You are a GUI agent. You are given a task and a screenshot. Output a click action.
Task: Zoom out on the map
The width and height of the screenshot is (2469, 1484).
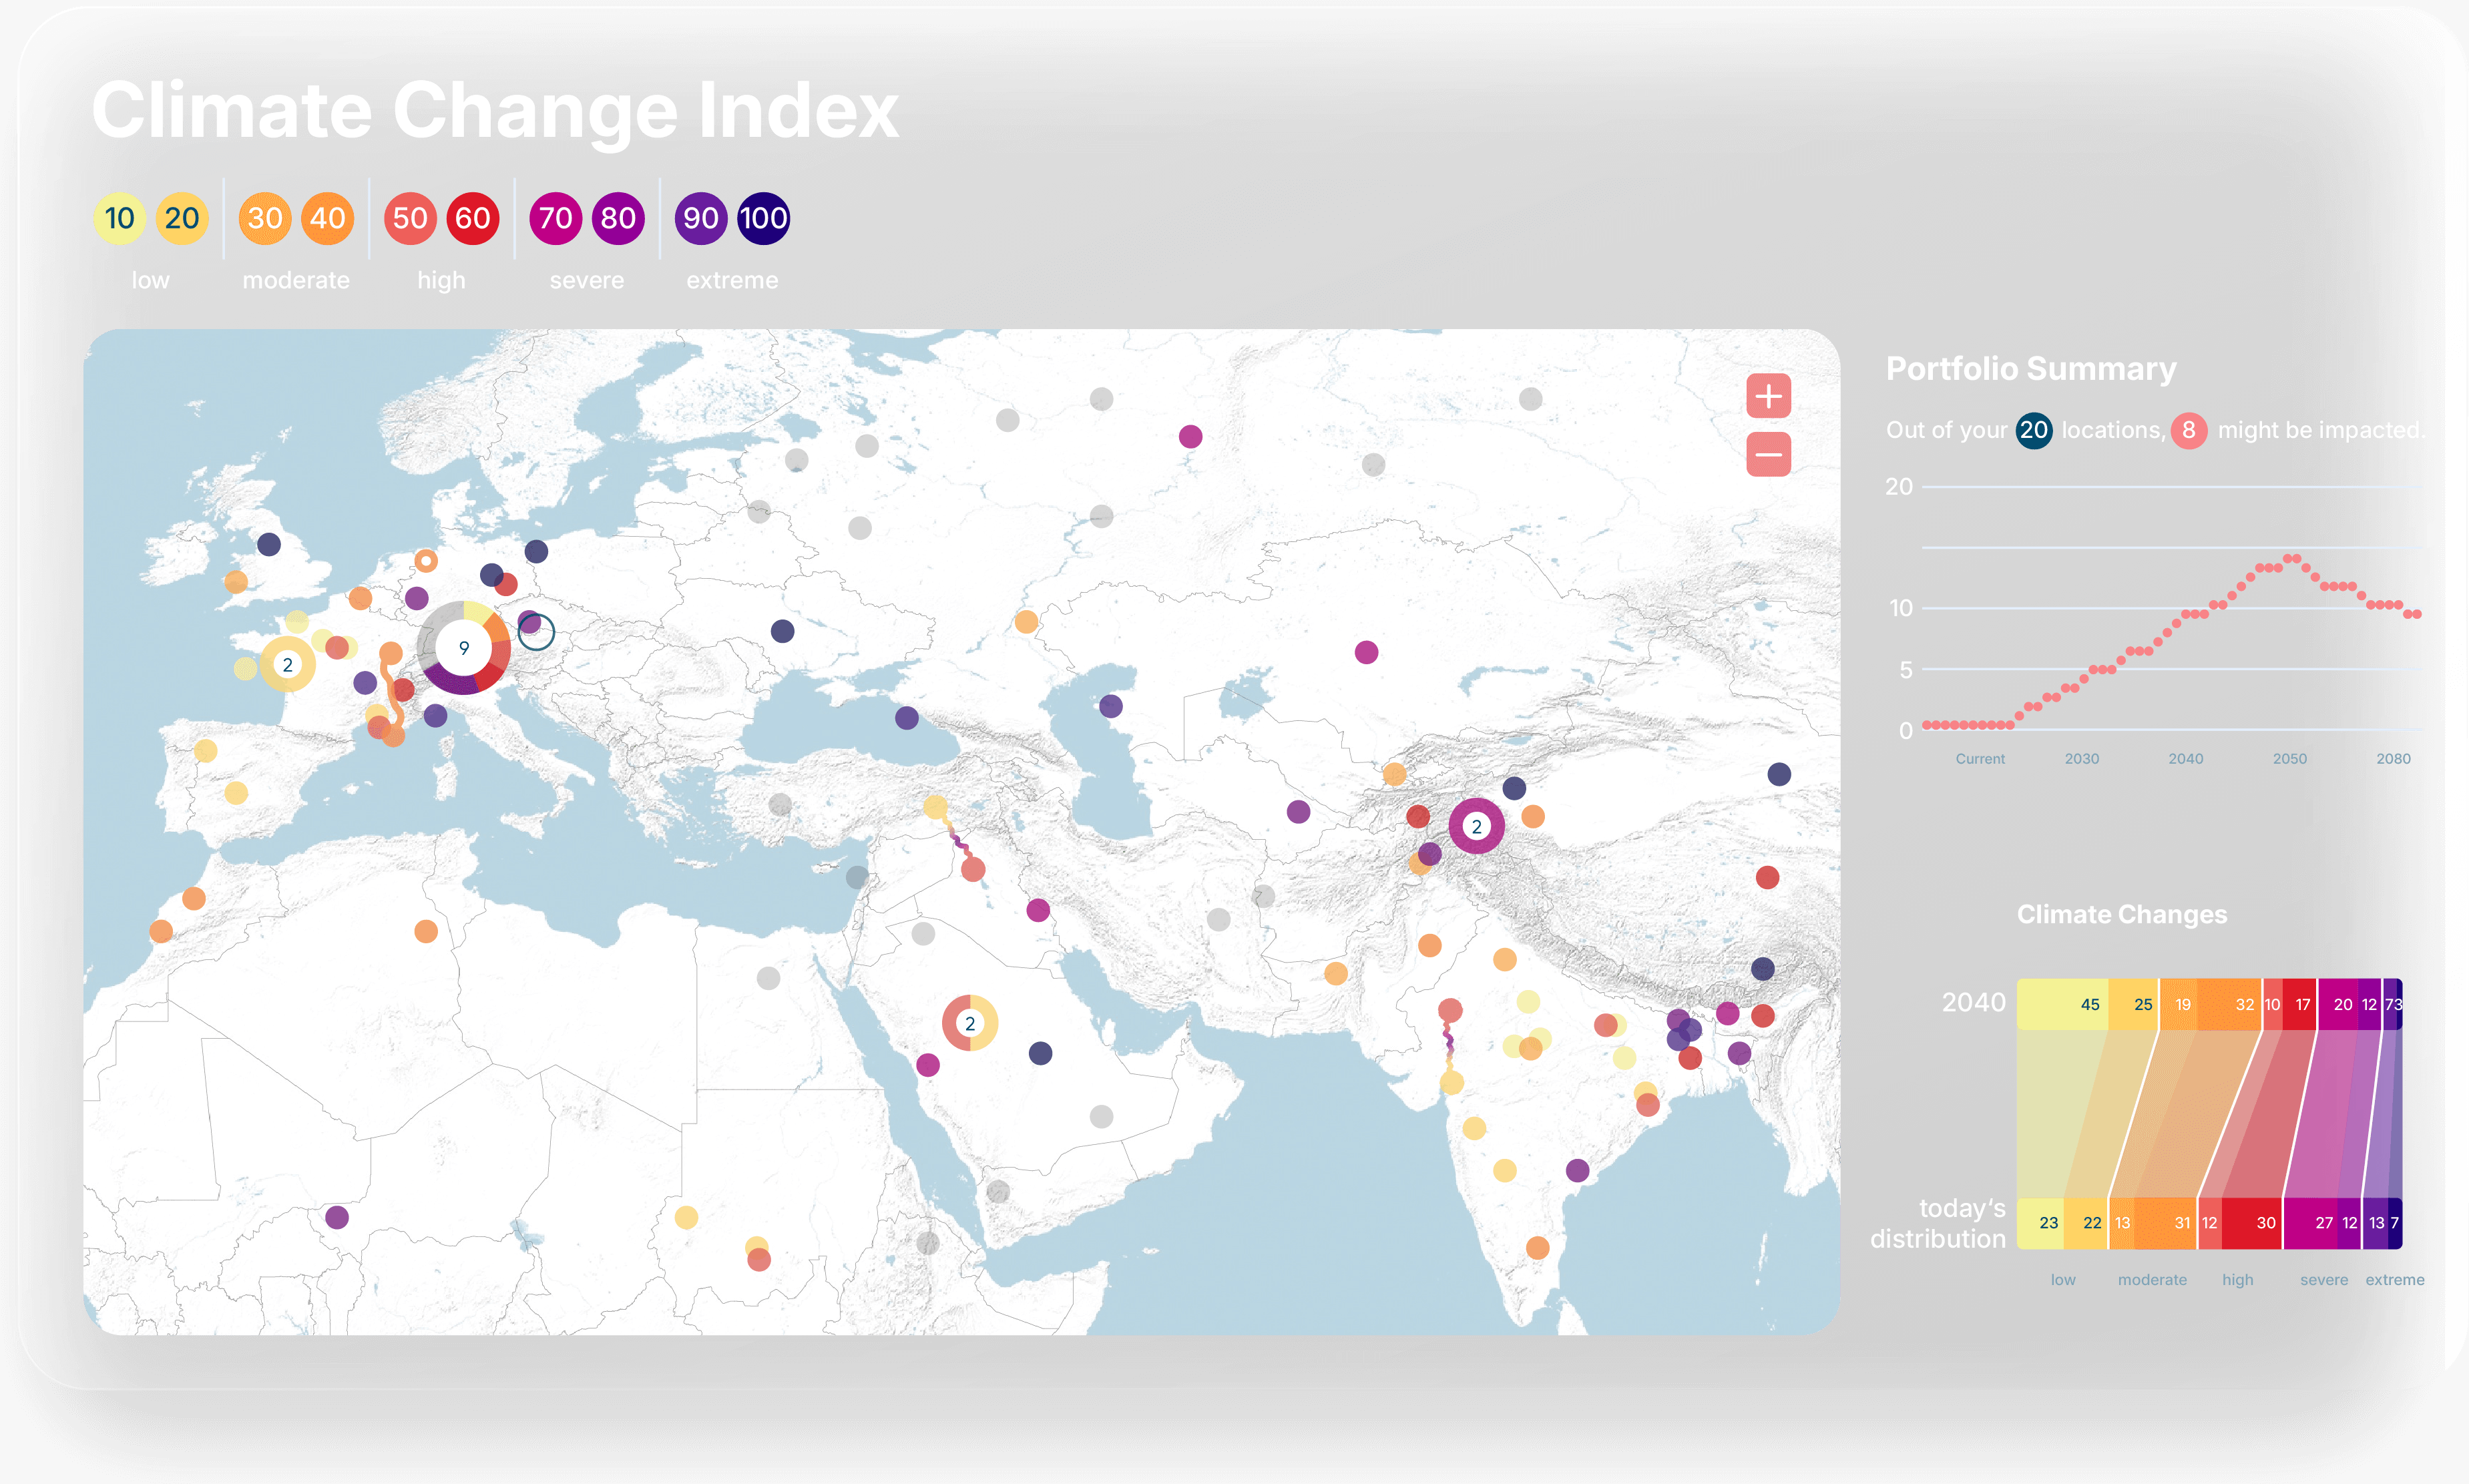point(1768,454)
